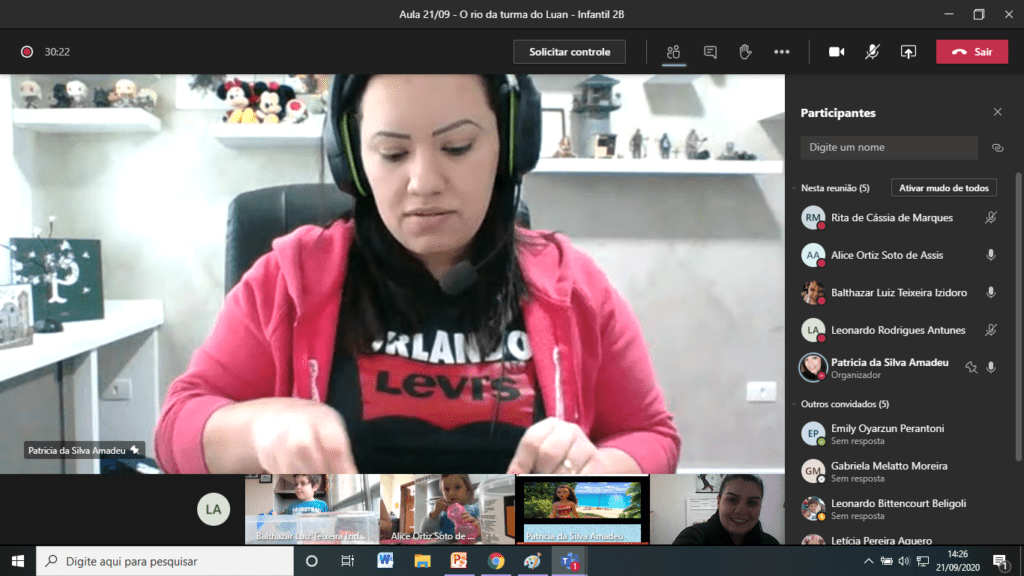Image resolution: width=1024 pixels, height=576 pixels.
Task: Toggle the camera on or off
Action: [x=836, y=52]
